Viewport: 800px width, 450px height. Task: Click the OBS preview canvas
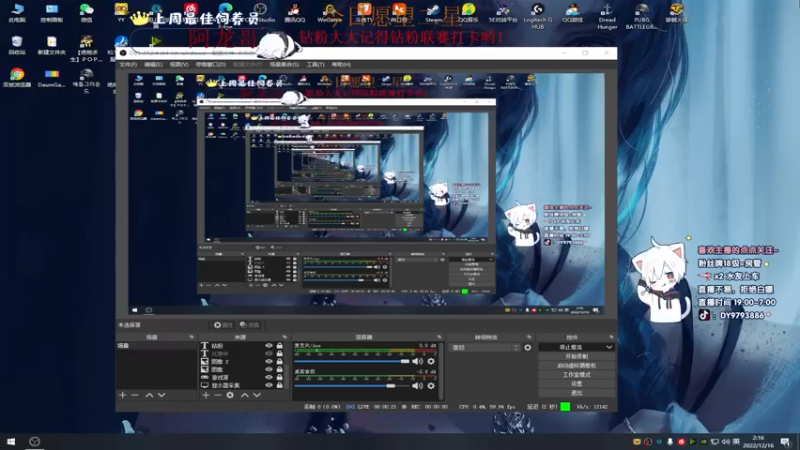[366, 194]
